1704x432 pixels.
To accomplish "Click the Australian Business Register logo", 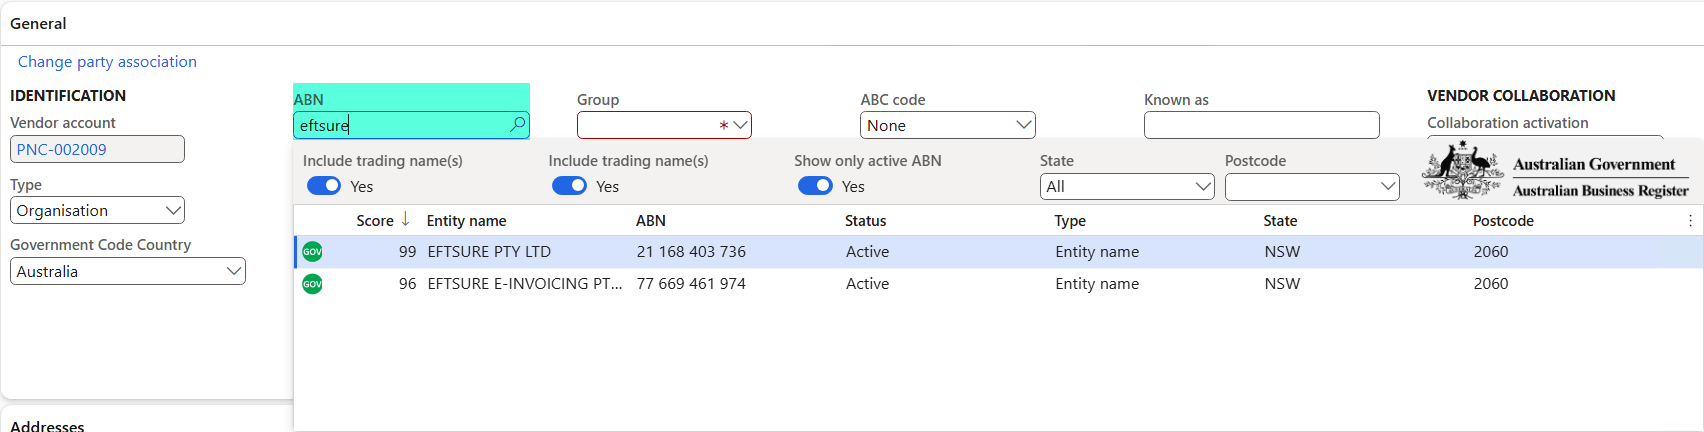I will pyautogui.click(x=1555, y=171).
